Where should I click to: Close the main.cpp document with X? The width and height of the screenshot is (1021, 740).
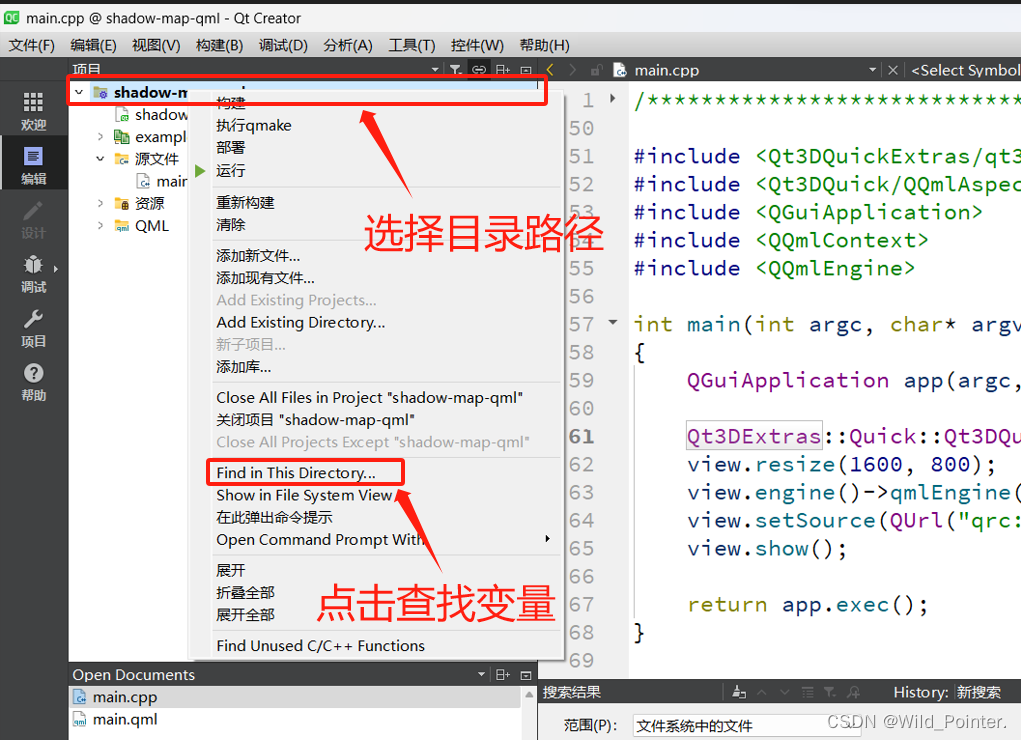coord(893,70)
